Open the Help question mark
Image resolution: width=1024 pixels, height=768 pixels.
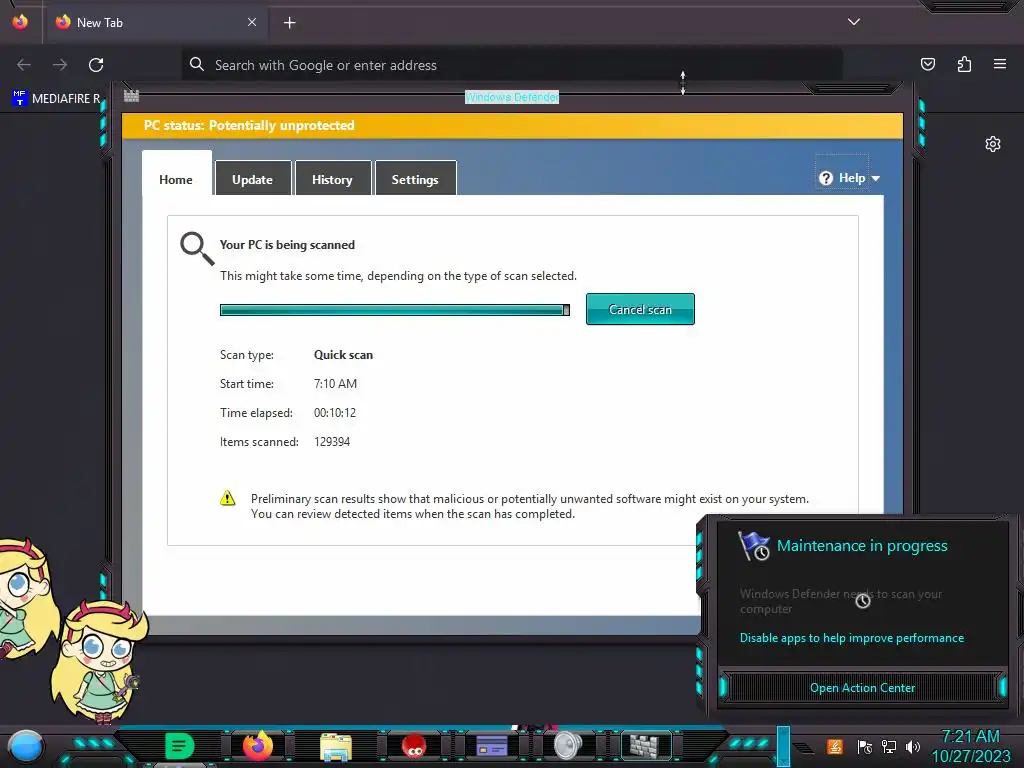coord(825,178)
